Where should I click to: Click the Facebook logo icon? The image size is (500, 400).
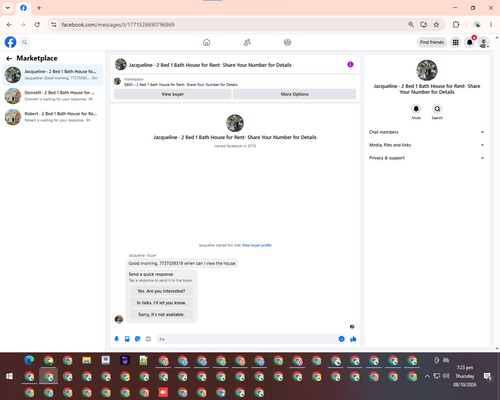tap(10, 42)
